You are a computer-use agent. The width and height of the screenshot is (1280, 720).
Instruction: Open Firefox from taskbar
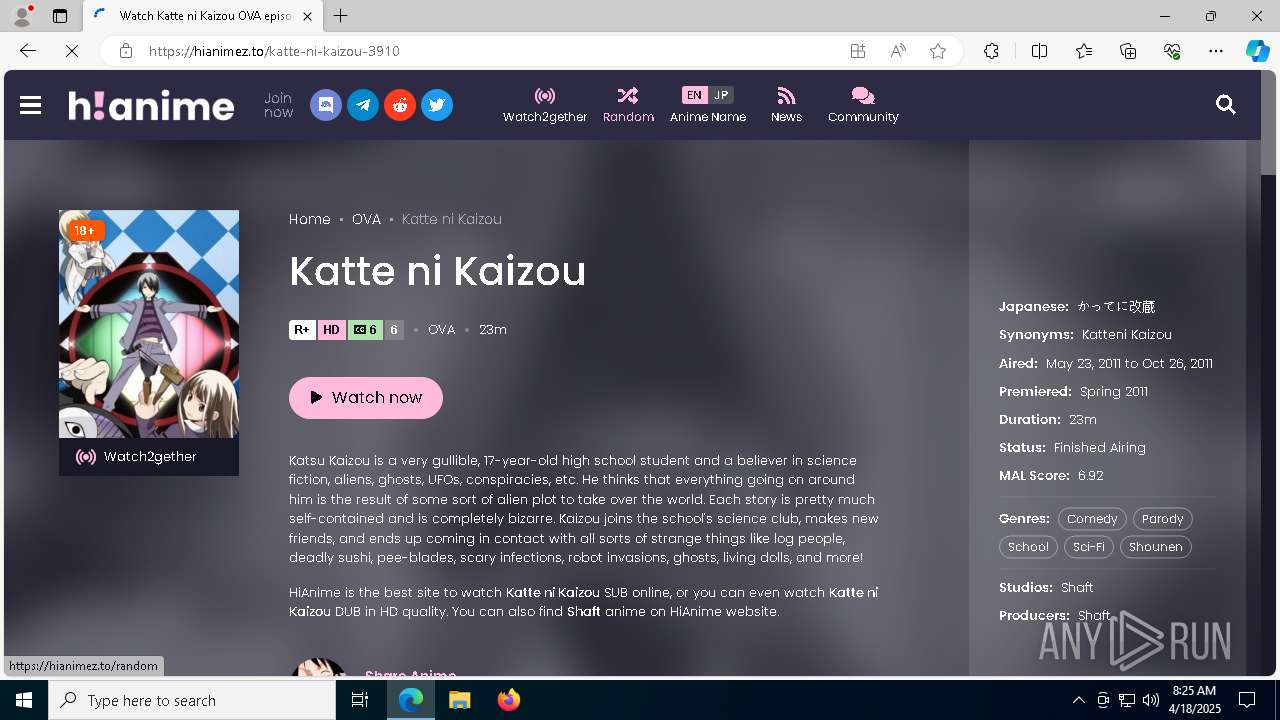508,700
